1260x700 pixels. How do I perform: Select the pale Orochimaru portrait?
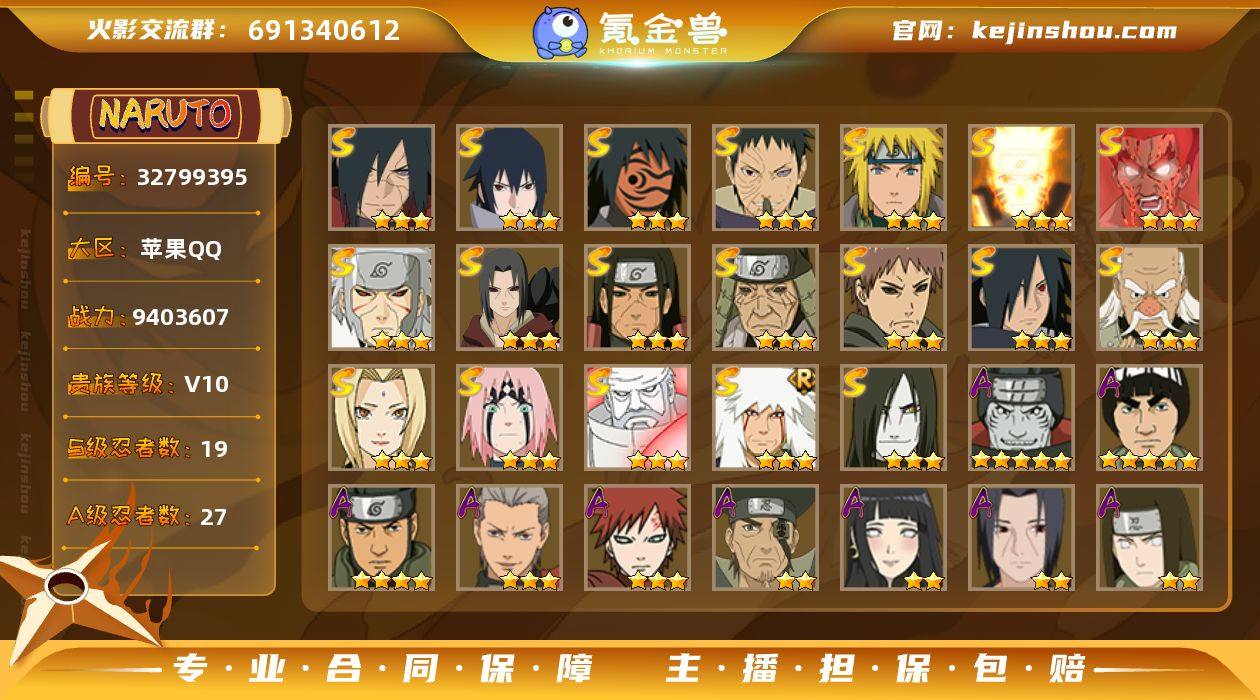[x=894, y=418]
